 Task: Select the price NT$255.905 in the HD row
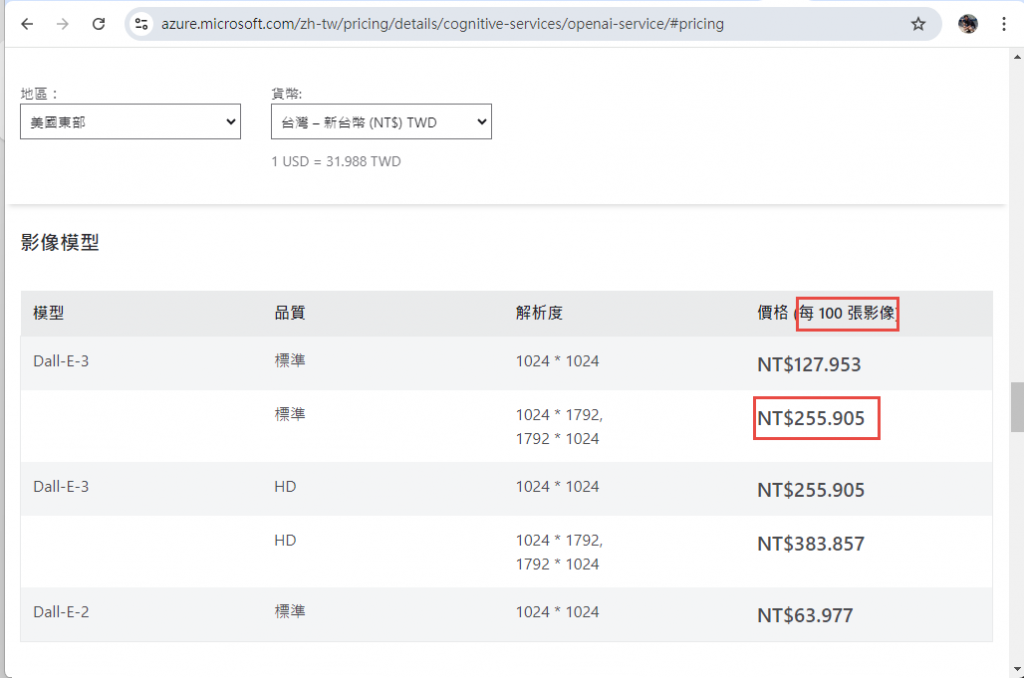coord(810,490)
